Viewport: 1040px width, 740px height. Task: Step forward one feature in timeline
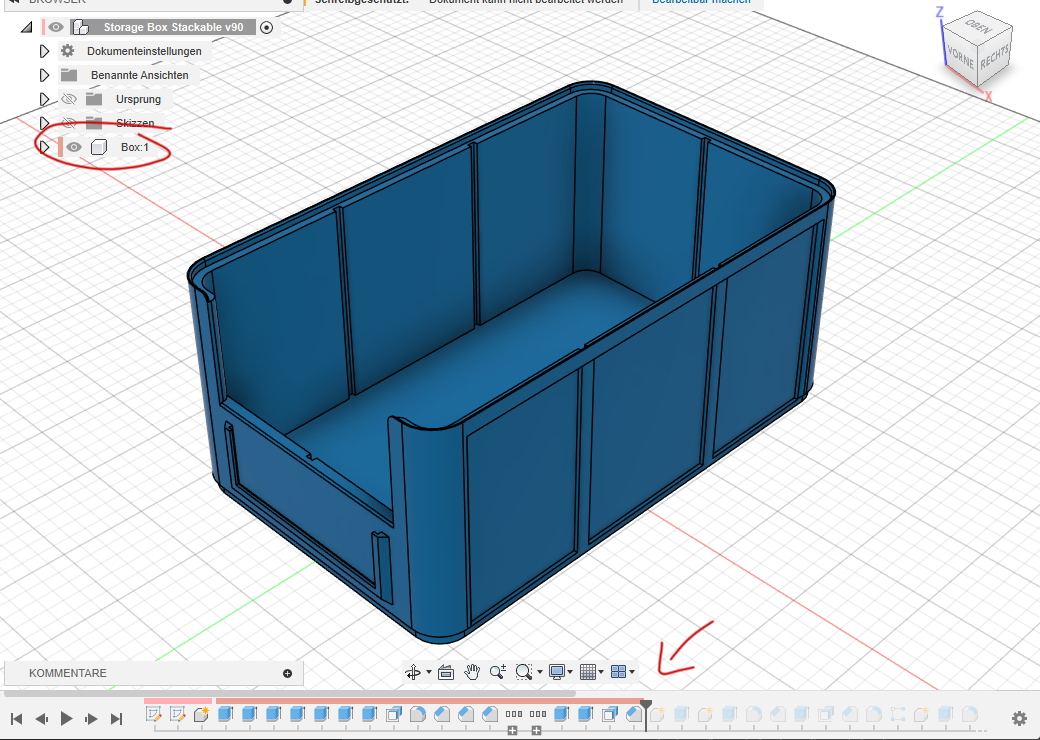point(92,719)
